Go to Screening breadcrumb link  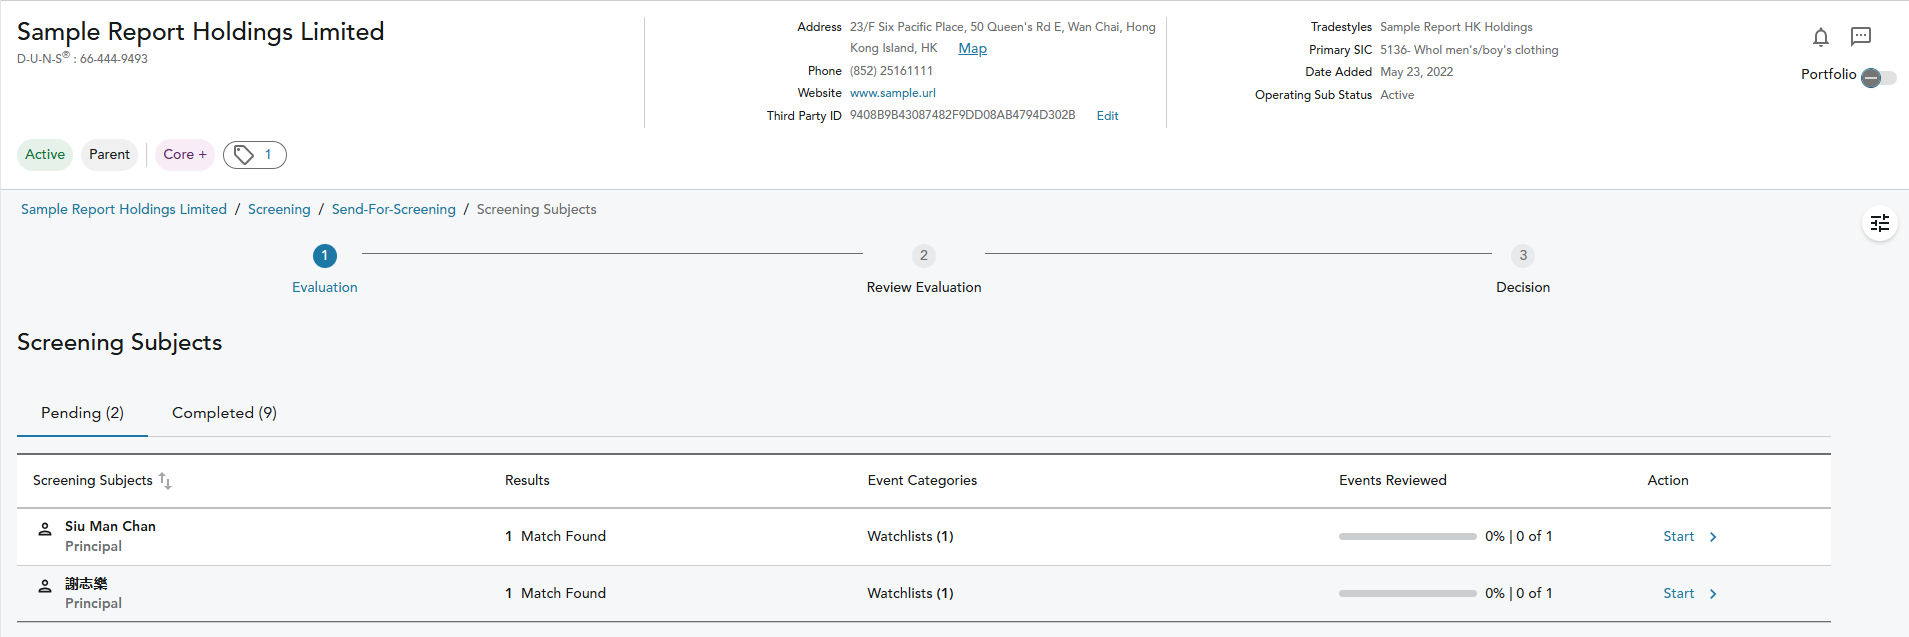(x=279, y=209)
